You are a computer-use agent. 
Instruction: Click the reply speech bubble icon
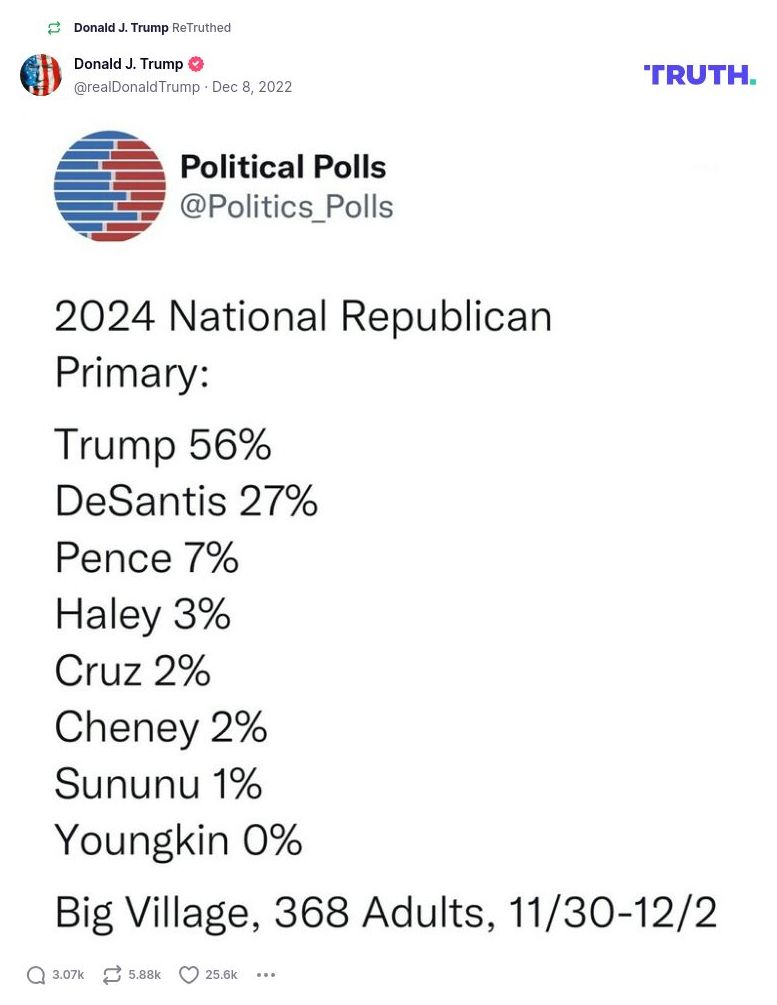[x=36, y=975]
